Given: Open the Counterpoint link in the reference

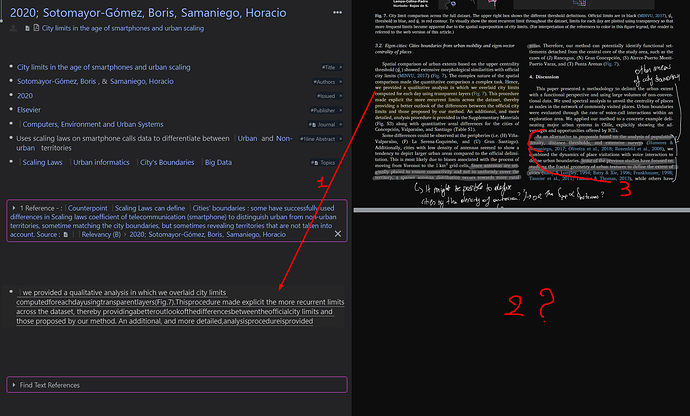Looking at the screenshot, I should [88, 208].
